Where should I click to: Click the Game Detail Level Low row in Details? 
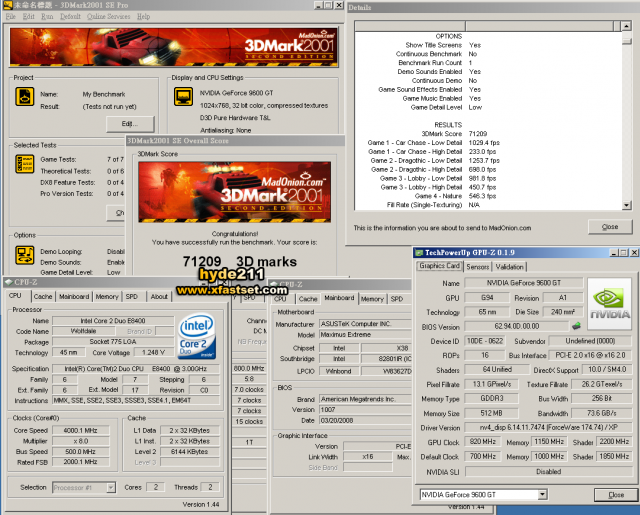(x=446, y=107)
